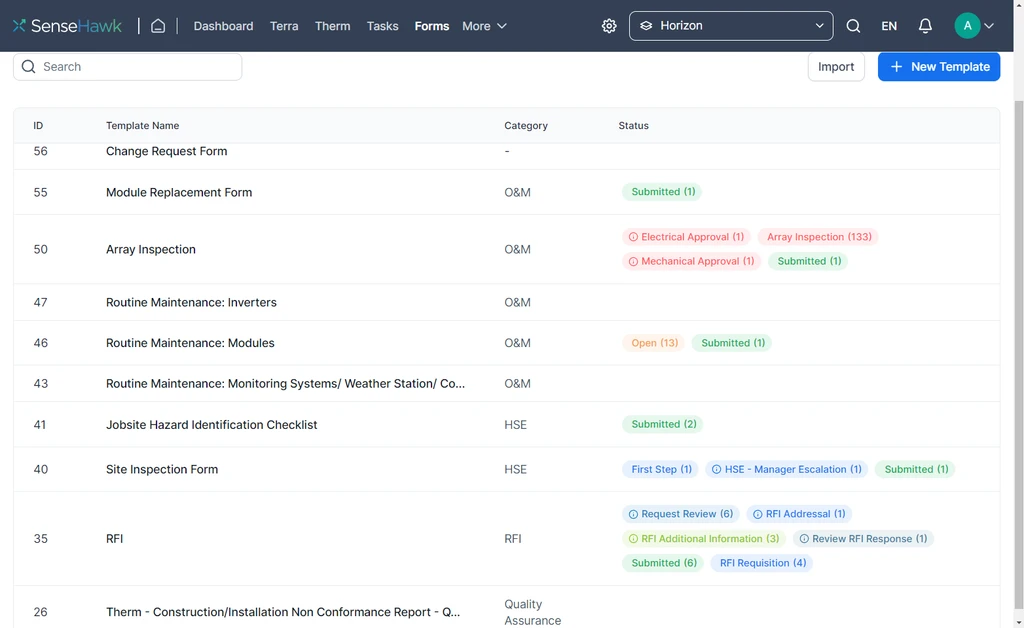Image resolution: width=1024 pixels, height=628 pixels.
Task: Switch to the Dashboard tab
Action: point(223,26)
